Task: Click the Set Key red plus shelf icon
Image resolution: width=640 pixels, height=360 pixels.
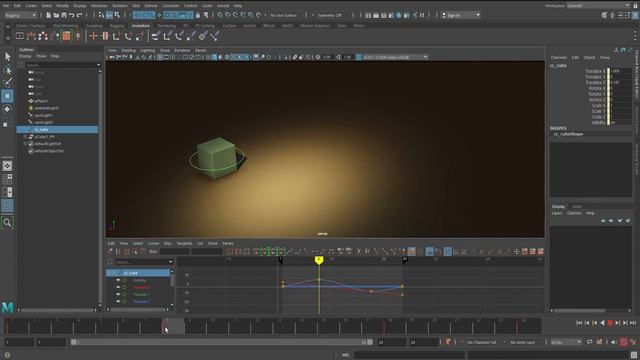Action: [x=93, y=36]
